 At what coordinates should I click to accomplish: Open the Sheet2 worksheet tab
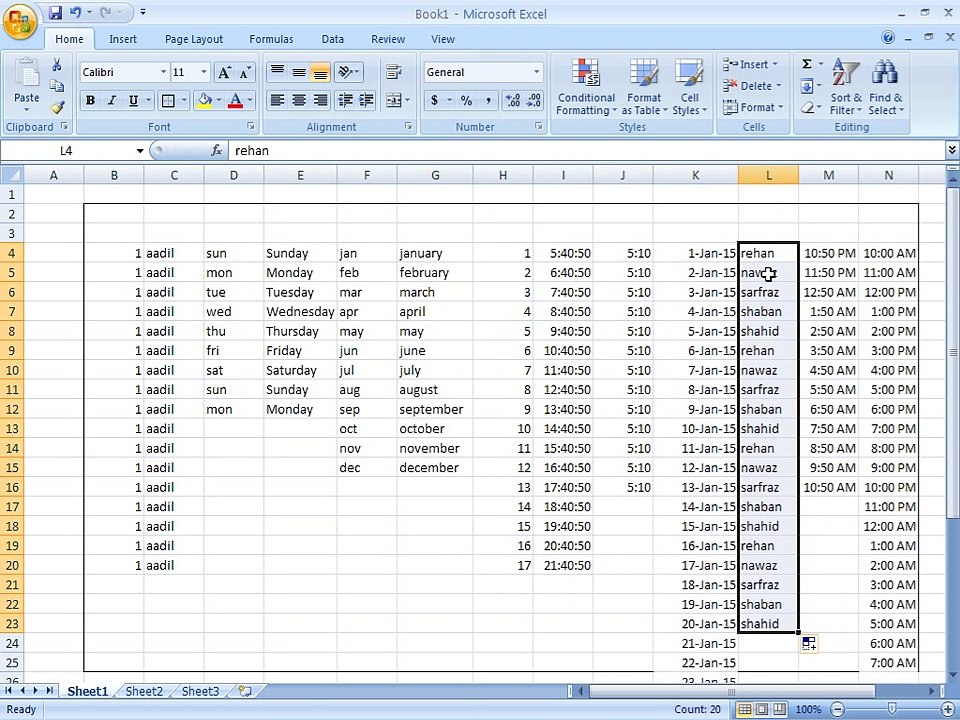[144, 691]
